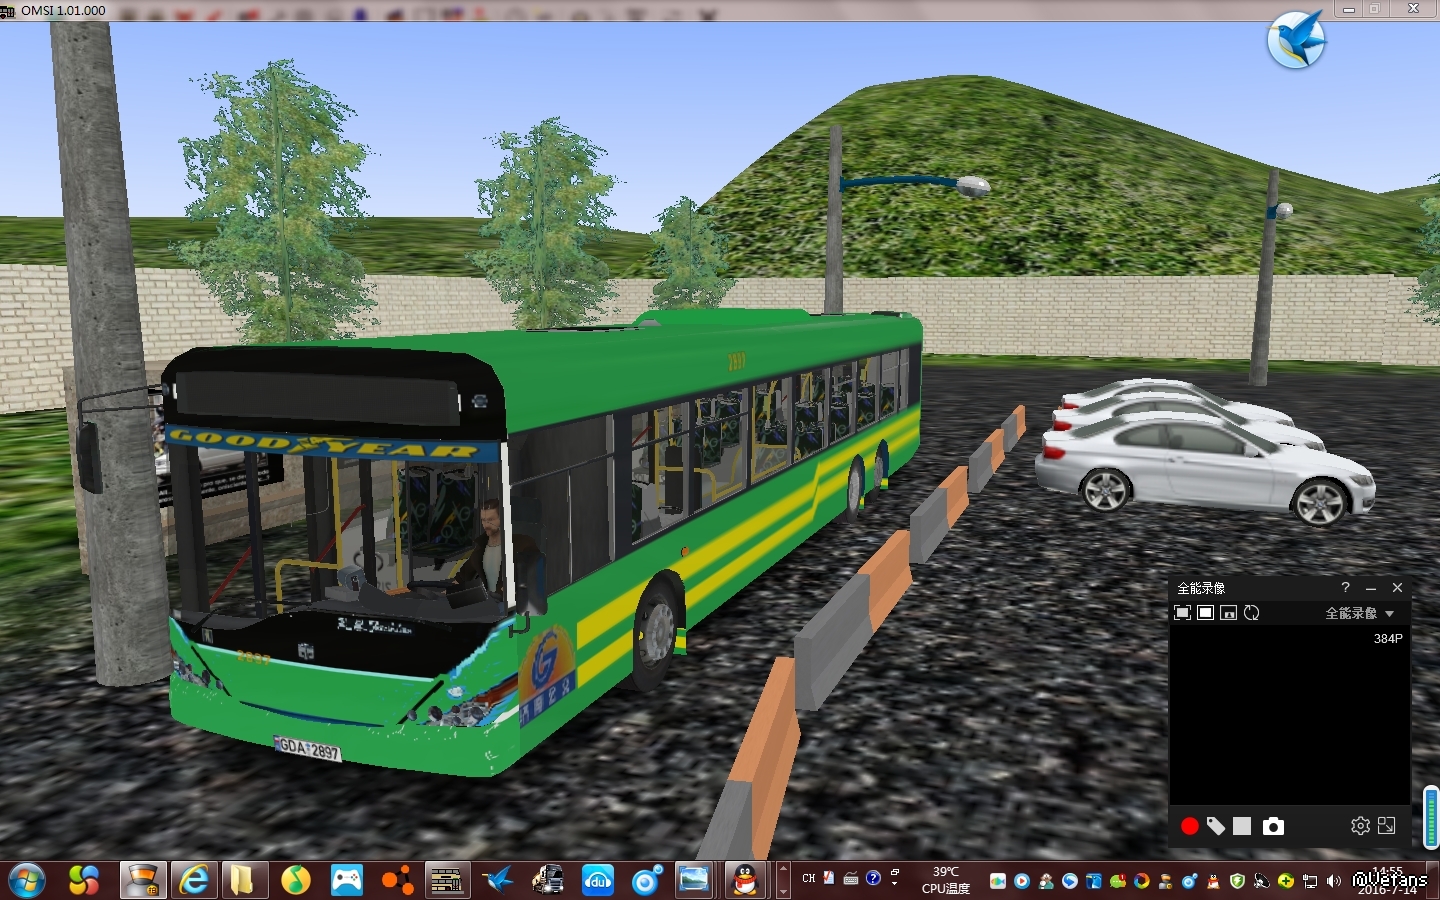This screenshot has height=900, width=1440.
Task: Select the fullscreen capture mode icon
Action: [1182, 613]
